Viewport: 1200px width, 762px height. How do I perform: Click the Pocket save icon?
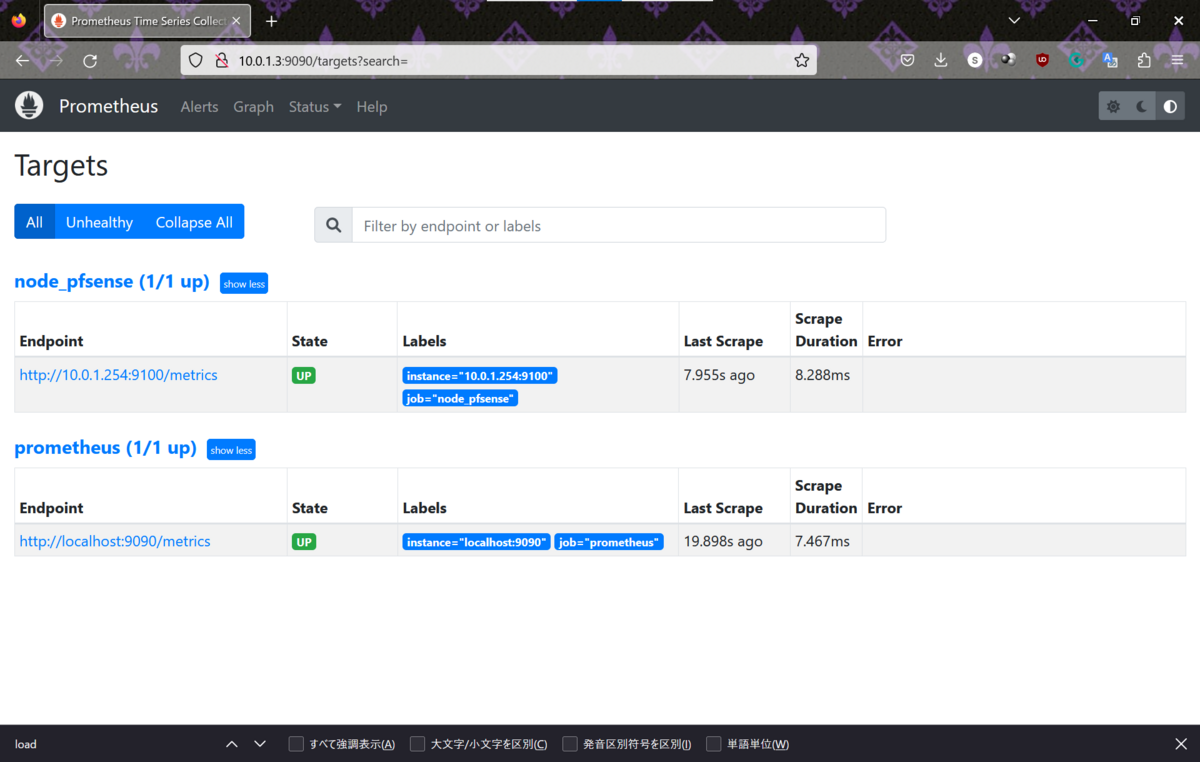(x=907, y=60)
